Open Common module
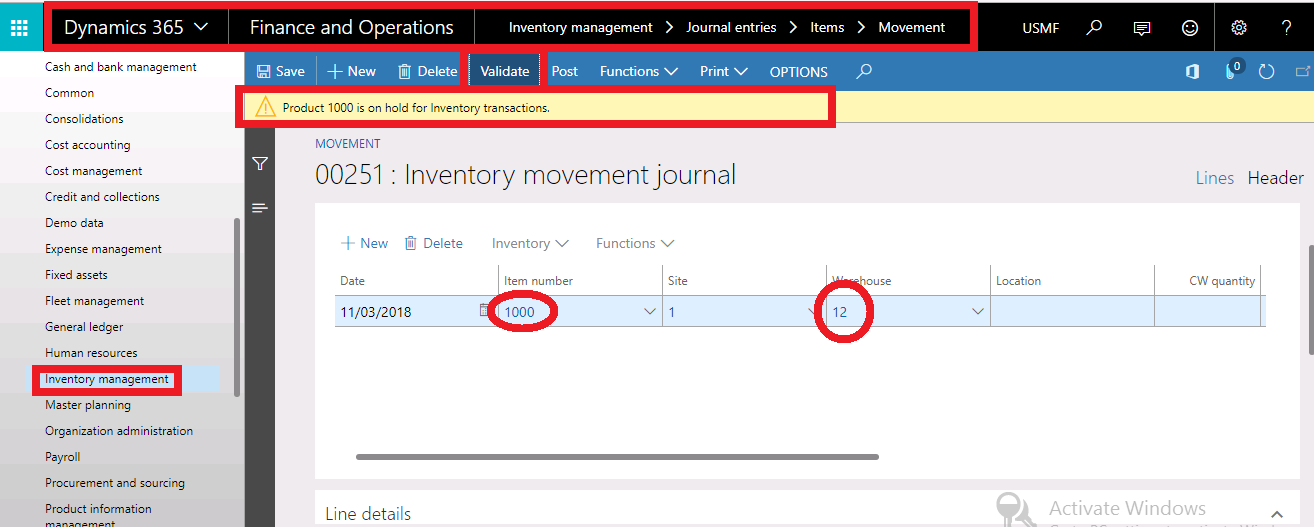The width and height of the screenshot is (1314, 527). [x=69, y=93]
